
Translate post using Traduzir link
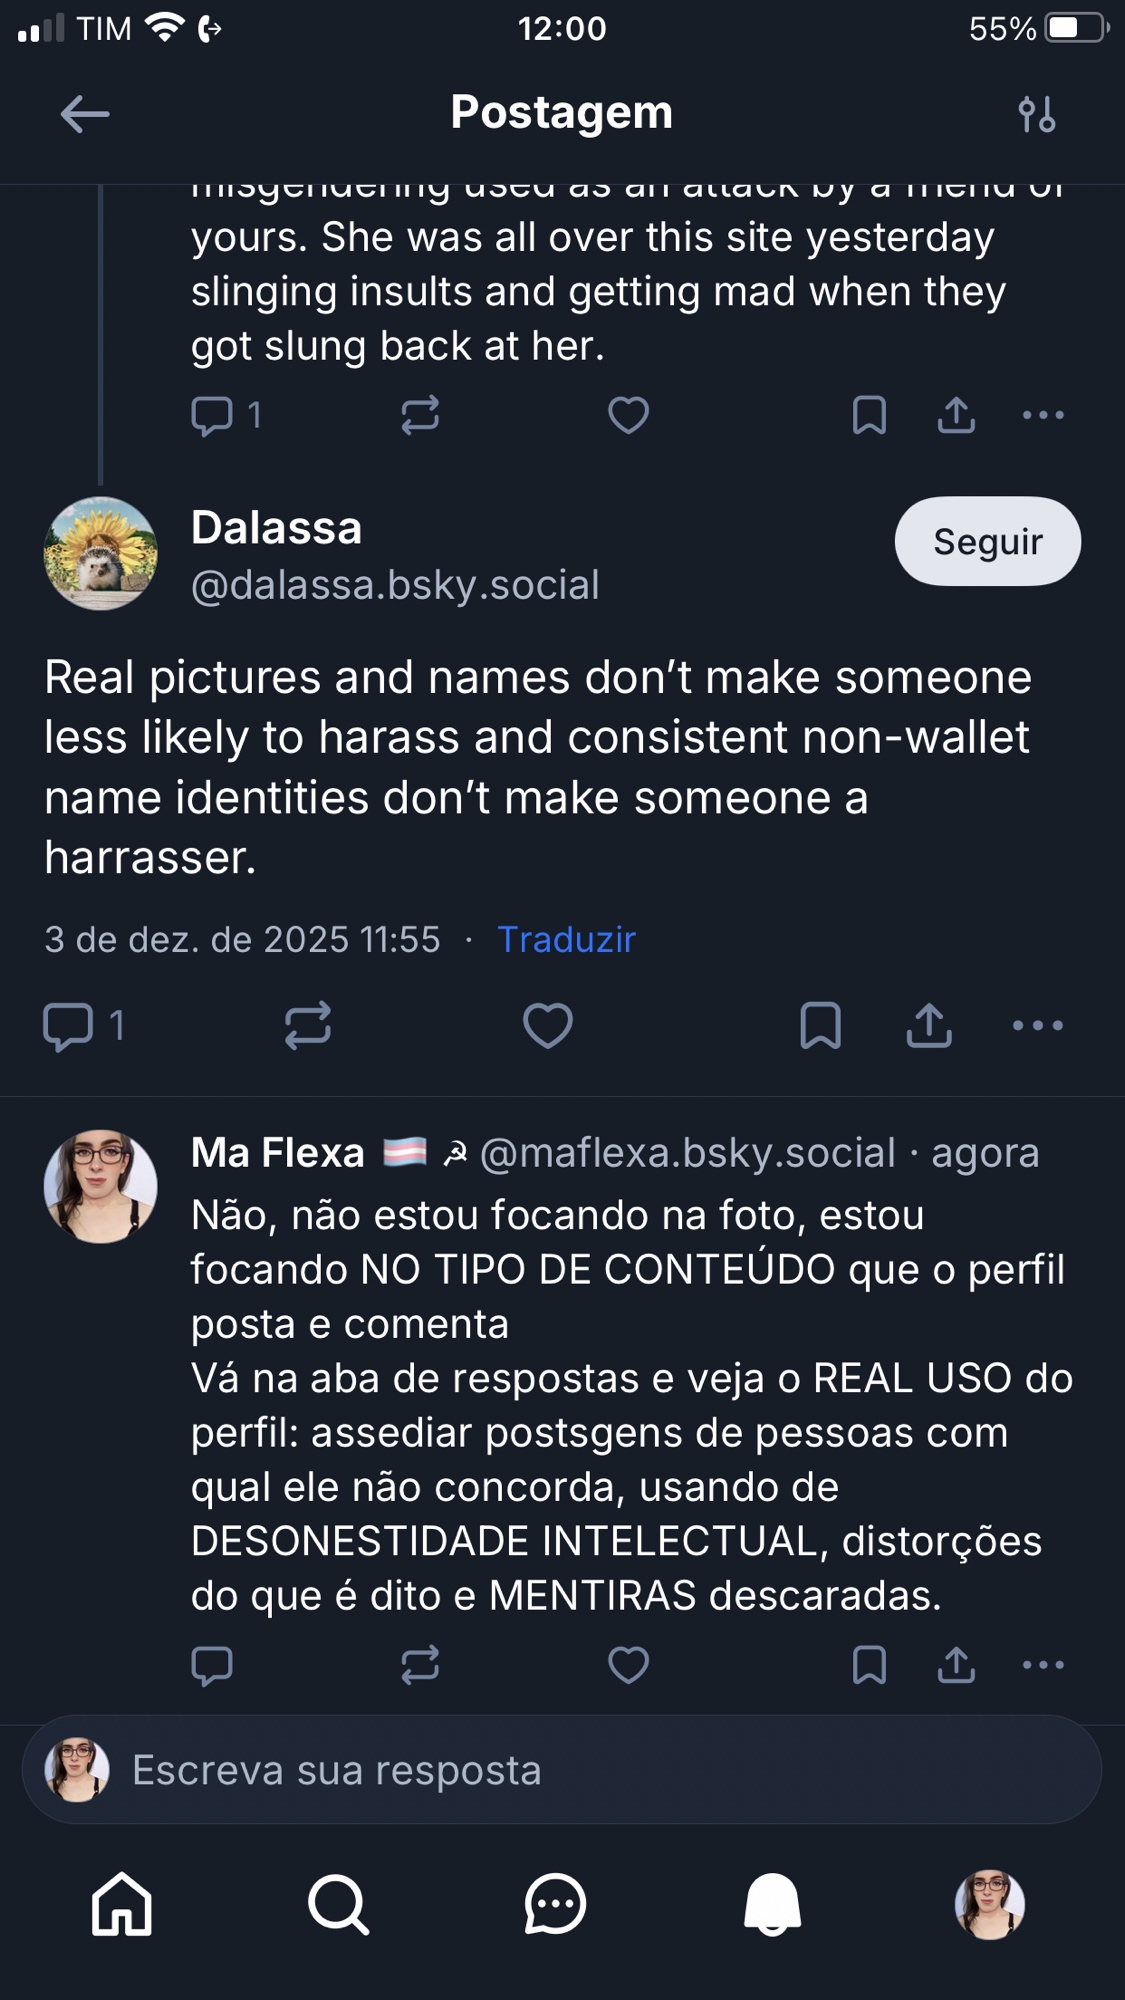point(566,939)
